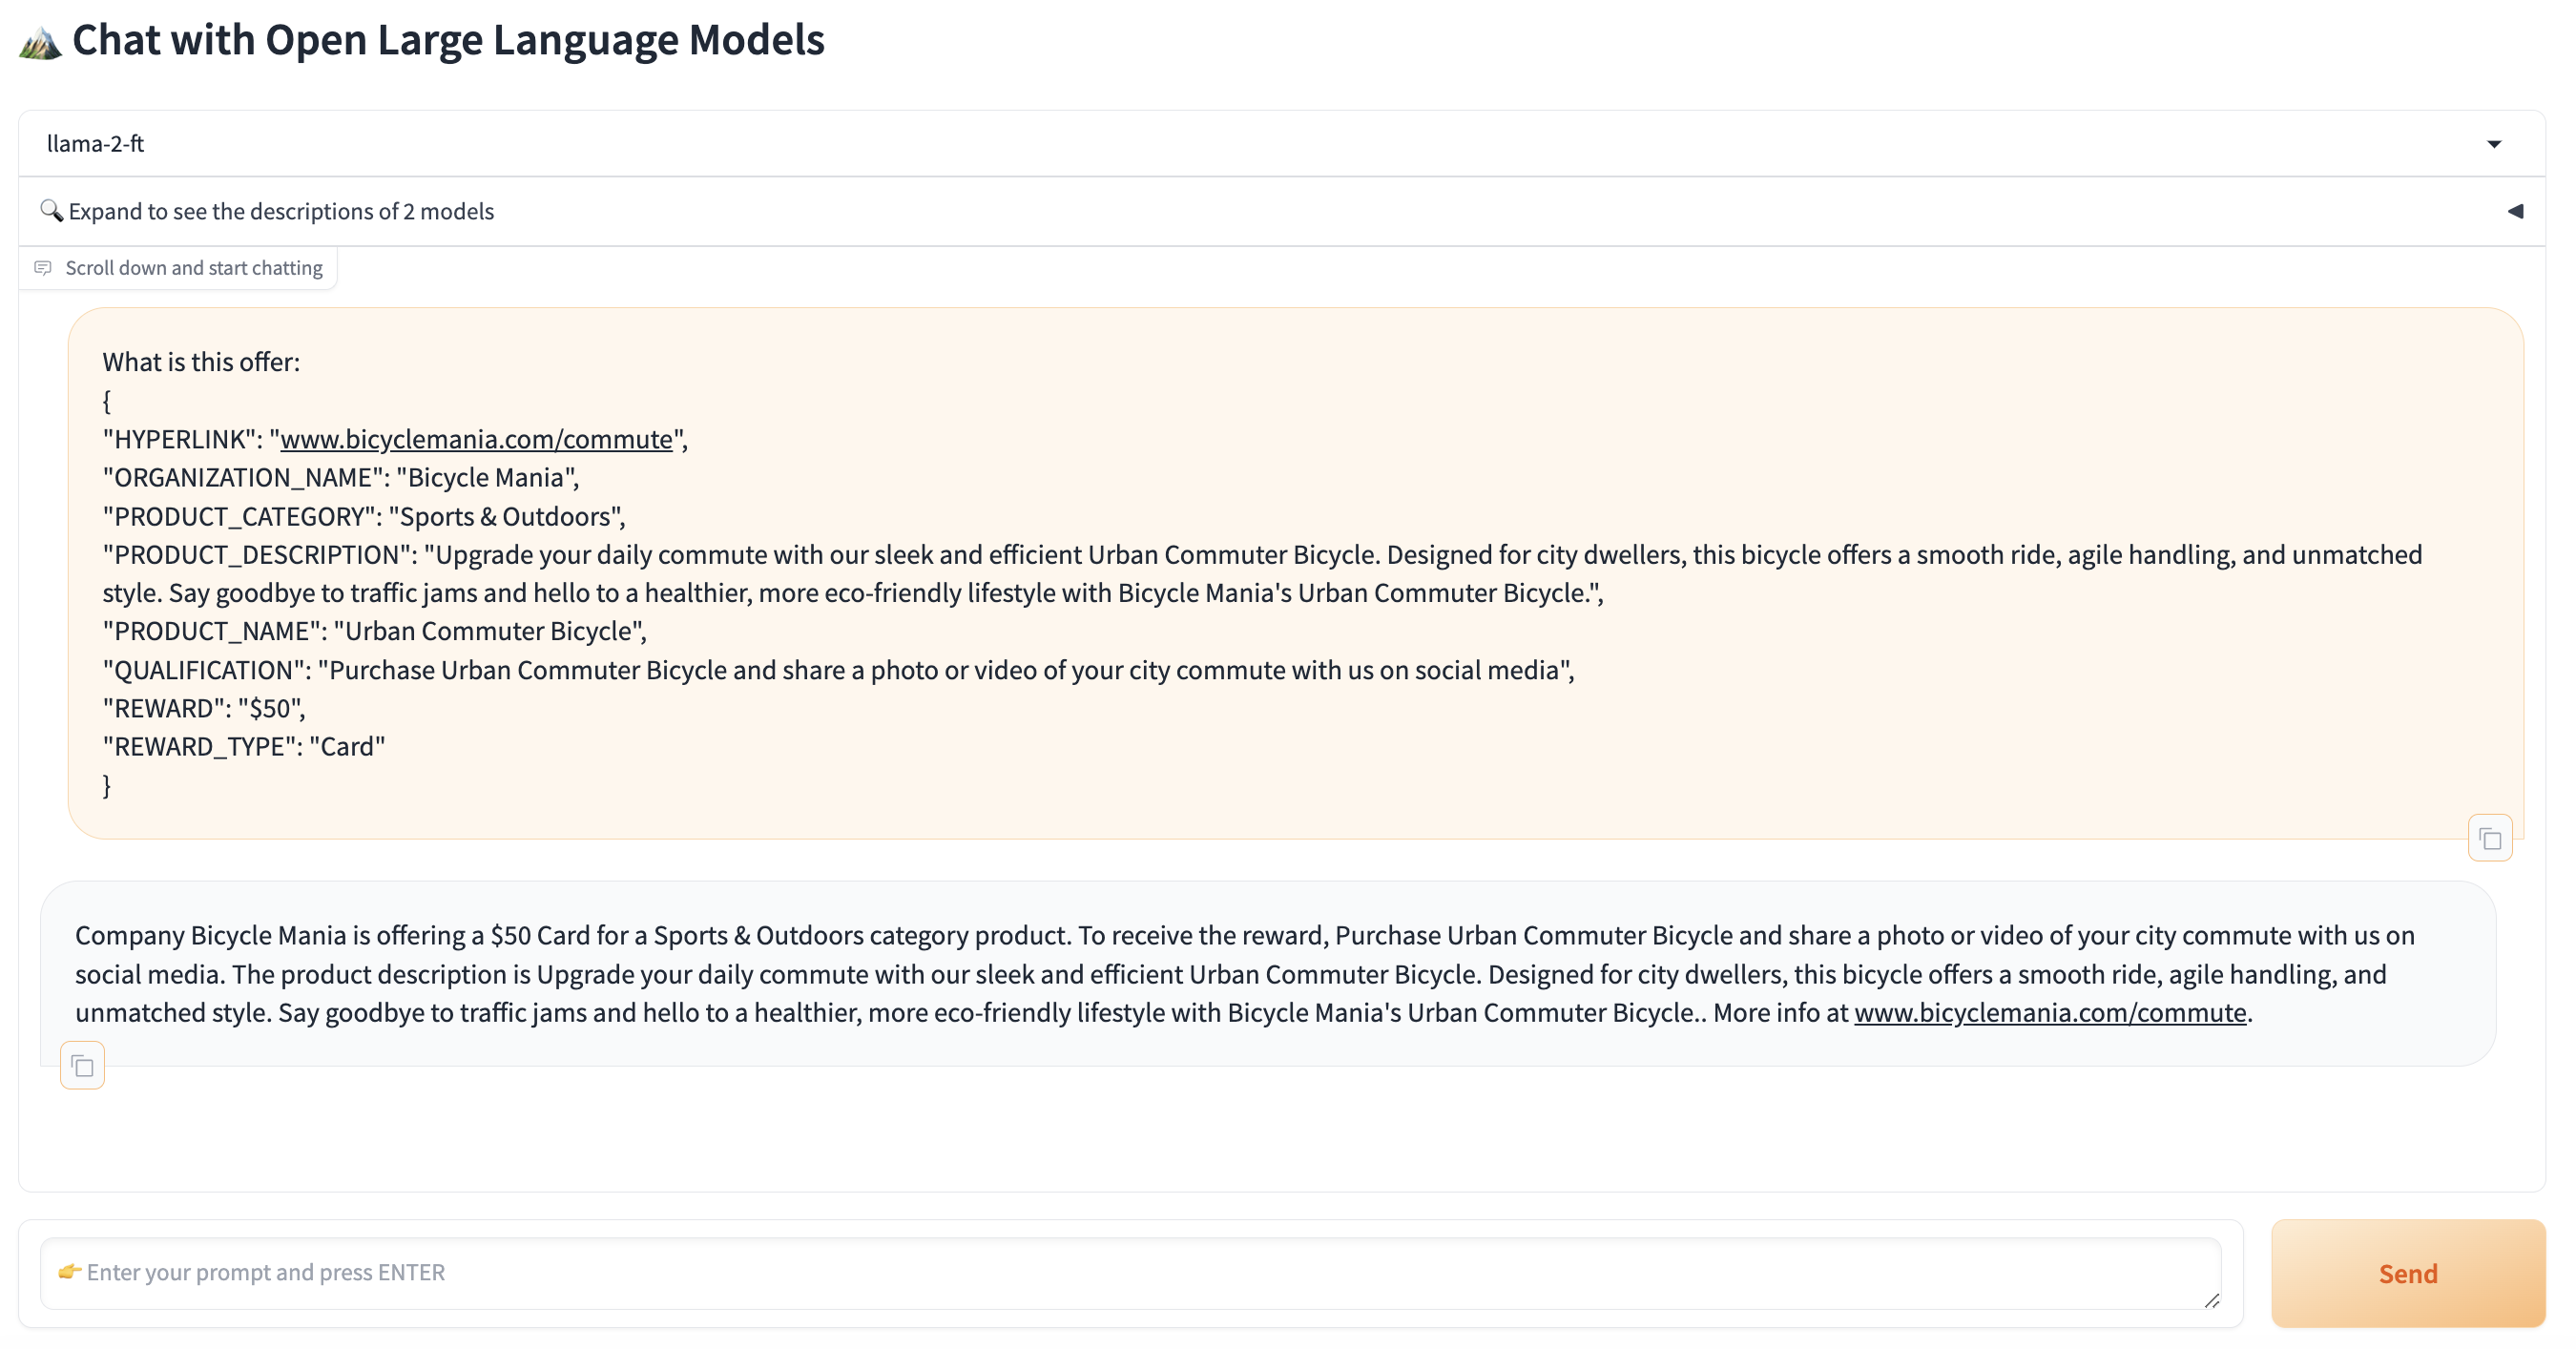Click the mountain logo beside the title
The height and width of the screenshot is (1349, 2576).
(40, 42)
